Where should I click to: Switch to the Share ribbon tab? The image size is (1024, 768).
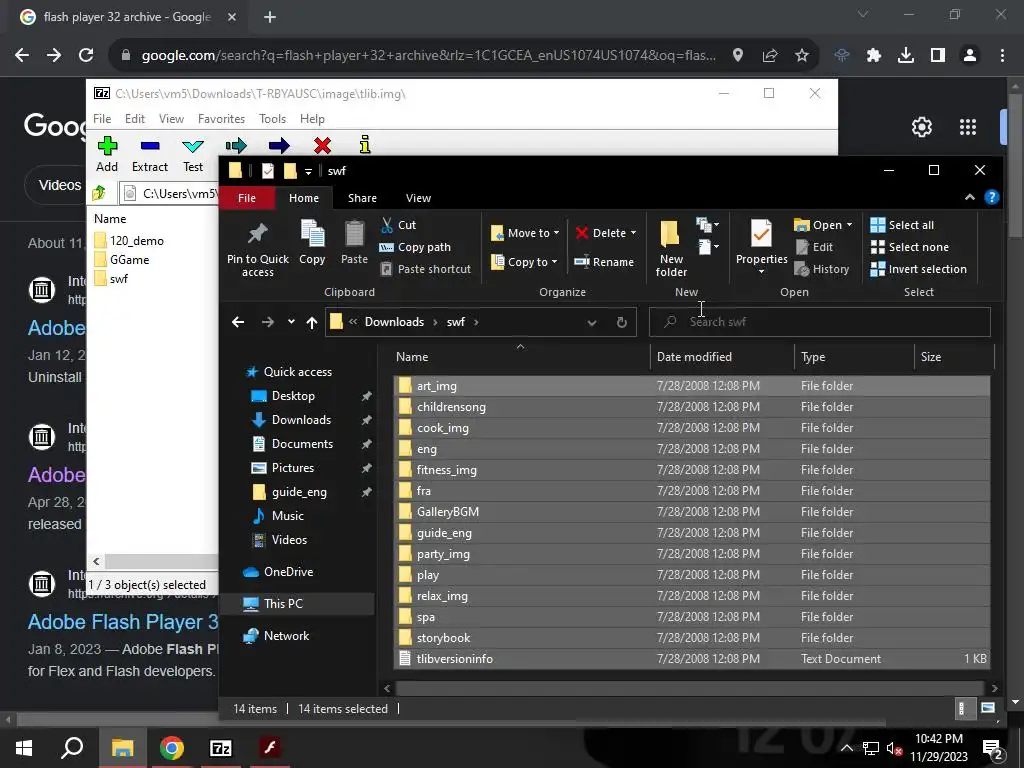click(362, 198)
